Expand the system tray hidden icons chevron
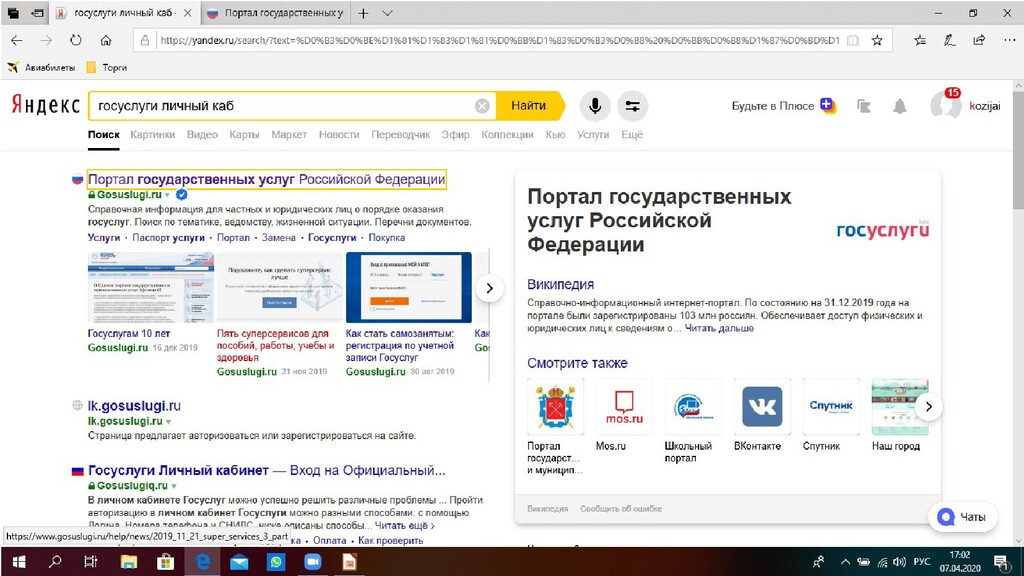This screenshot has height=576, width=1024. 845,562
